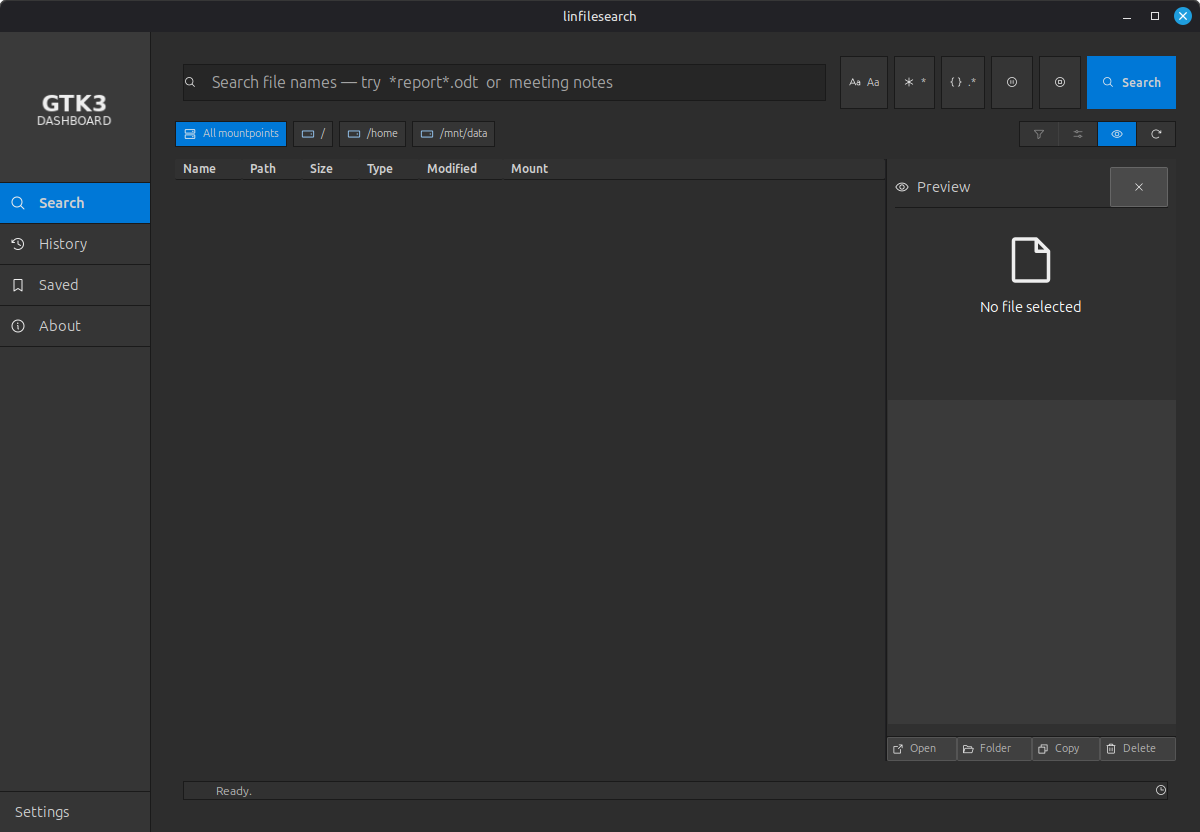
Task: Click the Folder button in preview
Action: tap(994, 749)
